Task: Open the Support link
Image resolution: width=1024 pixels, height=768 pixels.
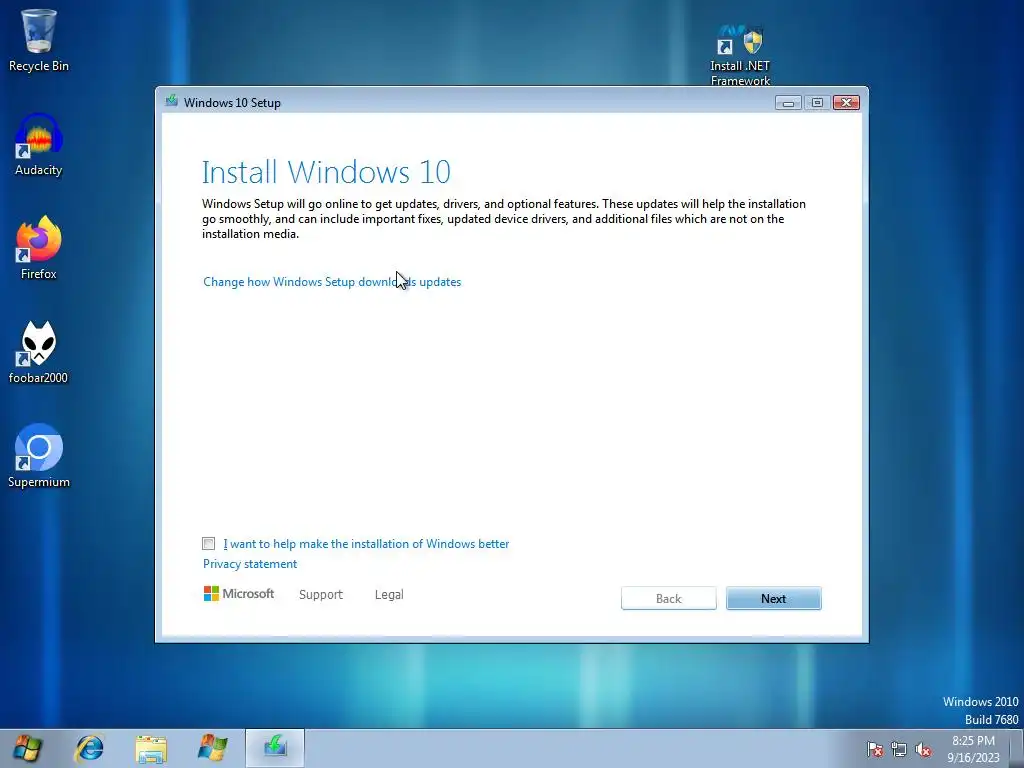Action: [x=321, y=594]
